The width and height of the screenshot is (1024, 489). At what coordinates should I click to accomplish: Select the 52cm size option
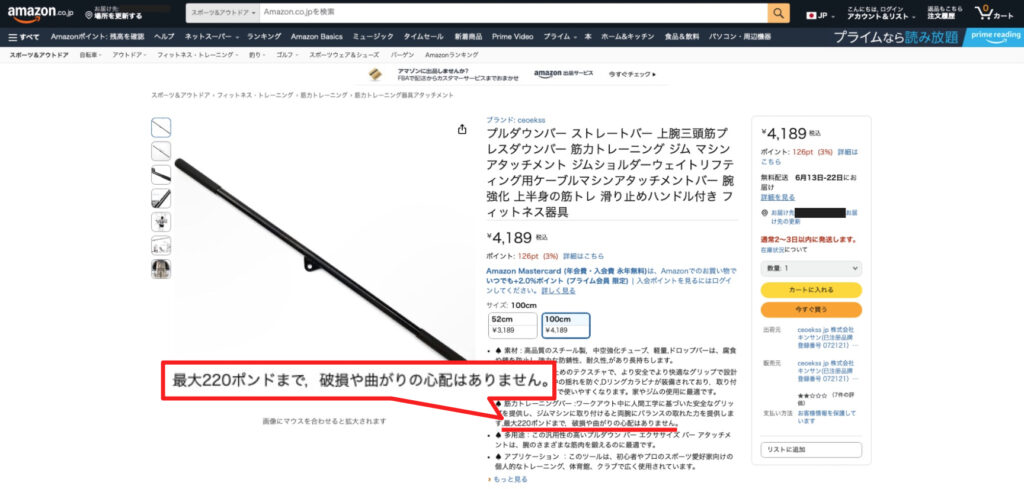(x=512, y=325)
